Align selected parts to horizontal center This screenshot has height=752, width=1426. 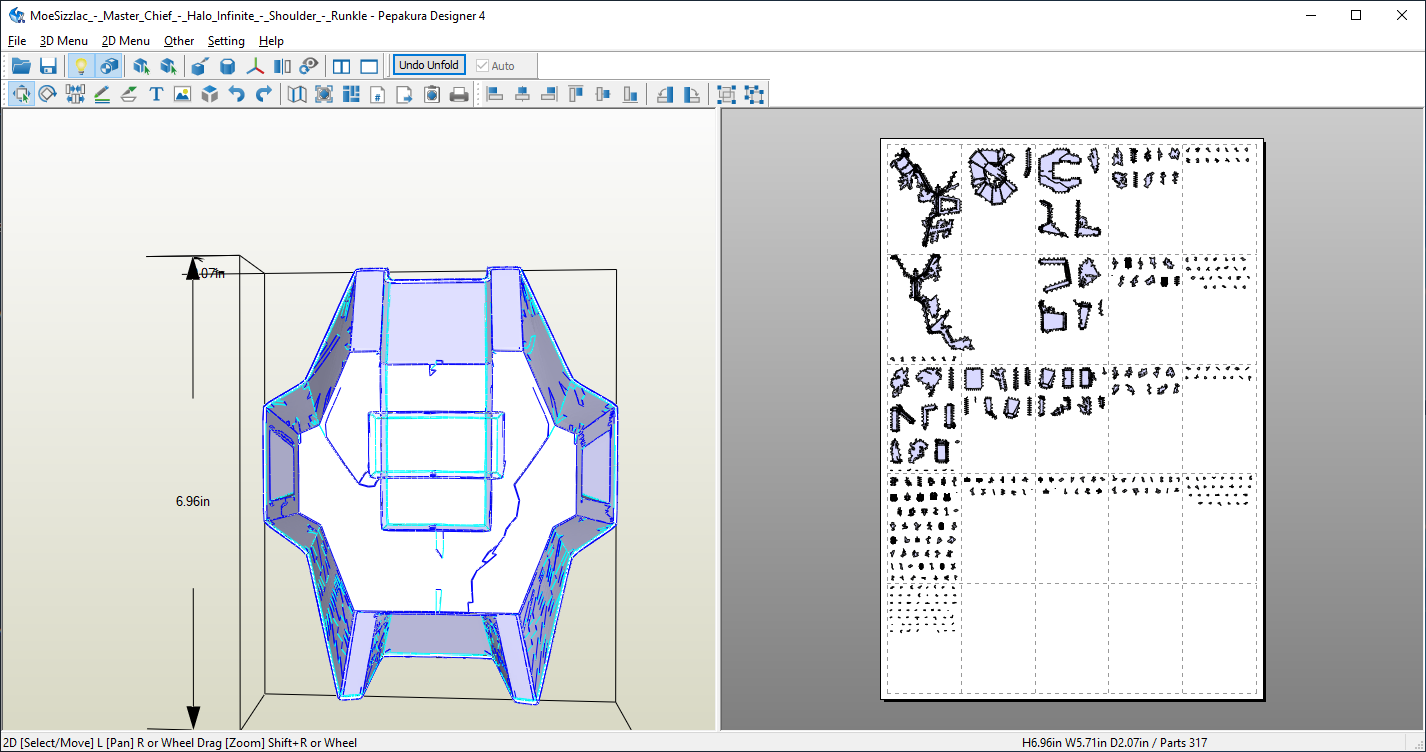pyautogui.click(x=522, y=94)
